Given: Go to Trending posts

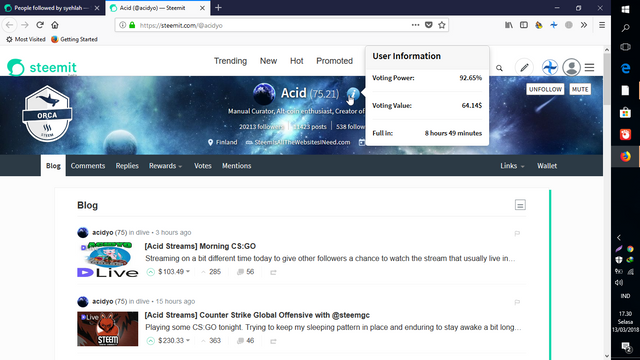Looking at the screenshot, I should click(x=230, y=61).
